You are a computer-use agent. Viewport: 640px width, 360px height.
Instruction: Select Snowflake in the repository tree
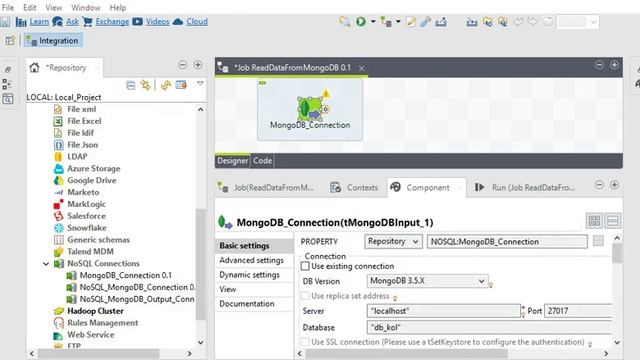(87, 227)
